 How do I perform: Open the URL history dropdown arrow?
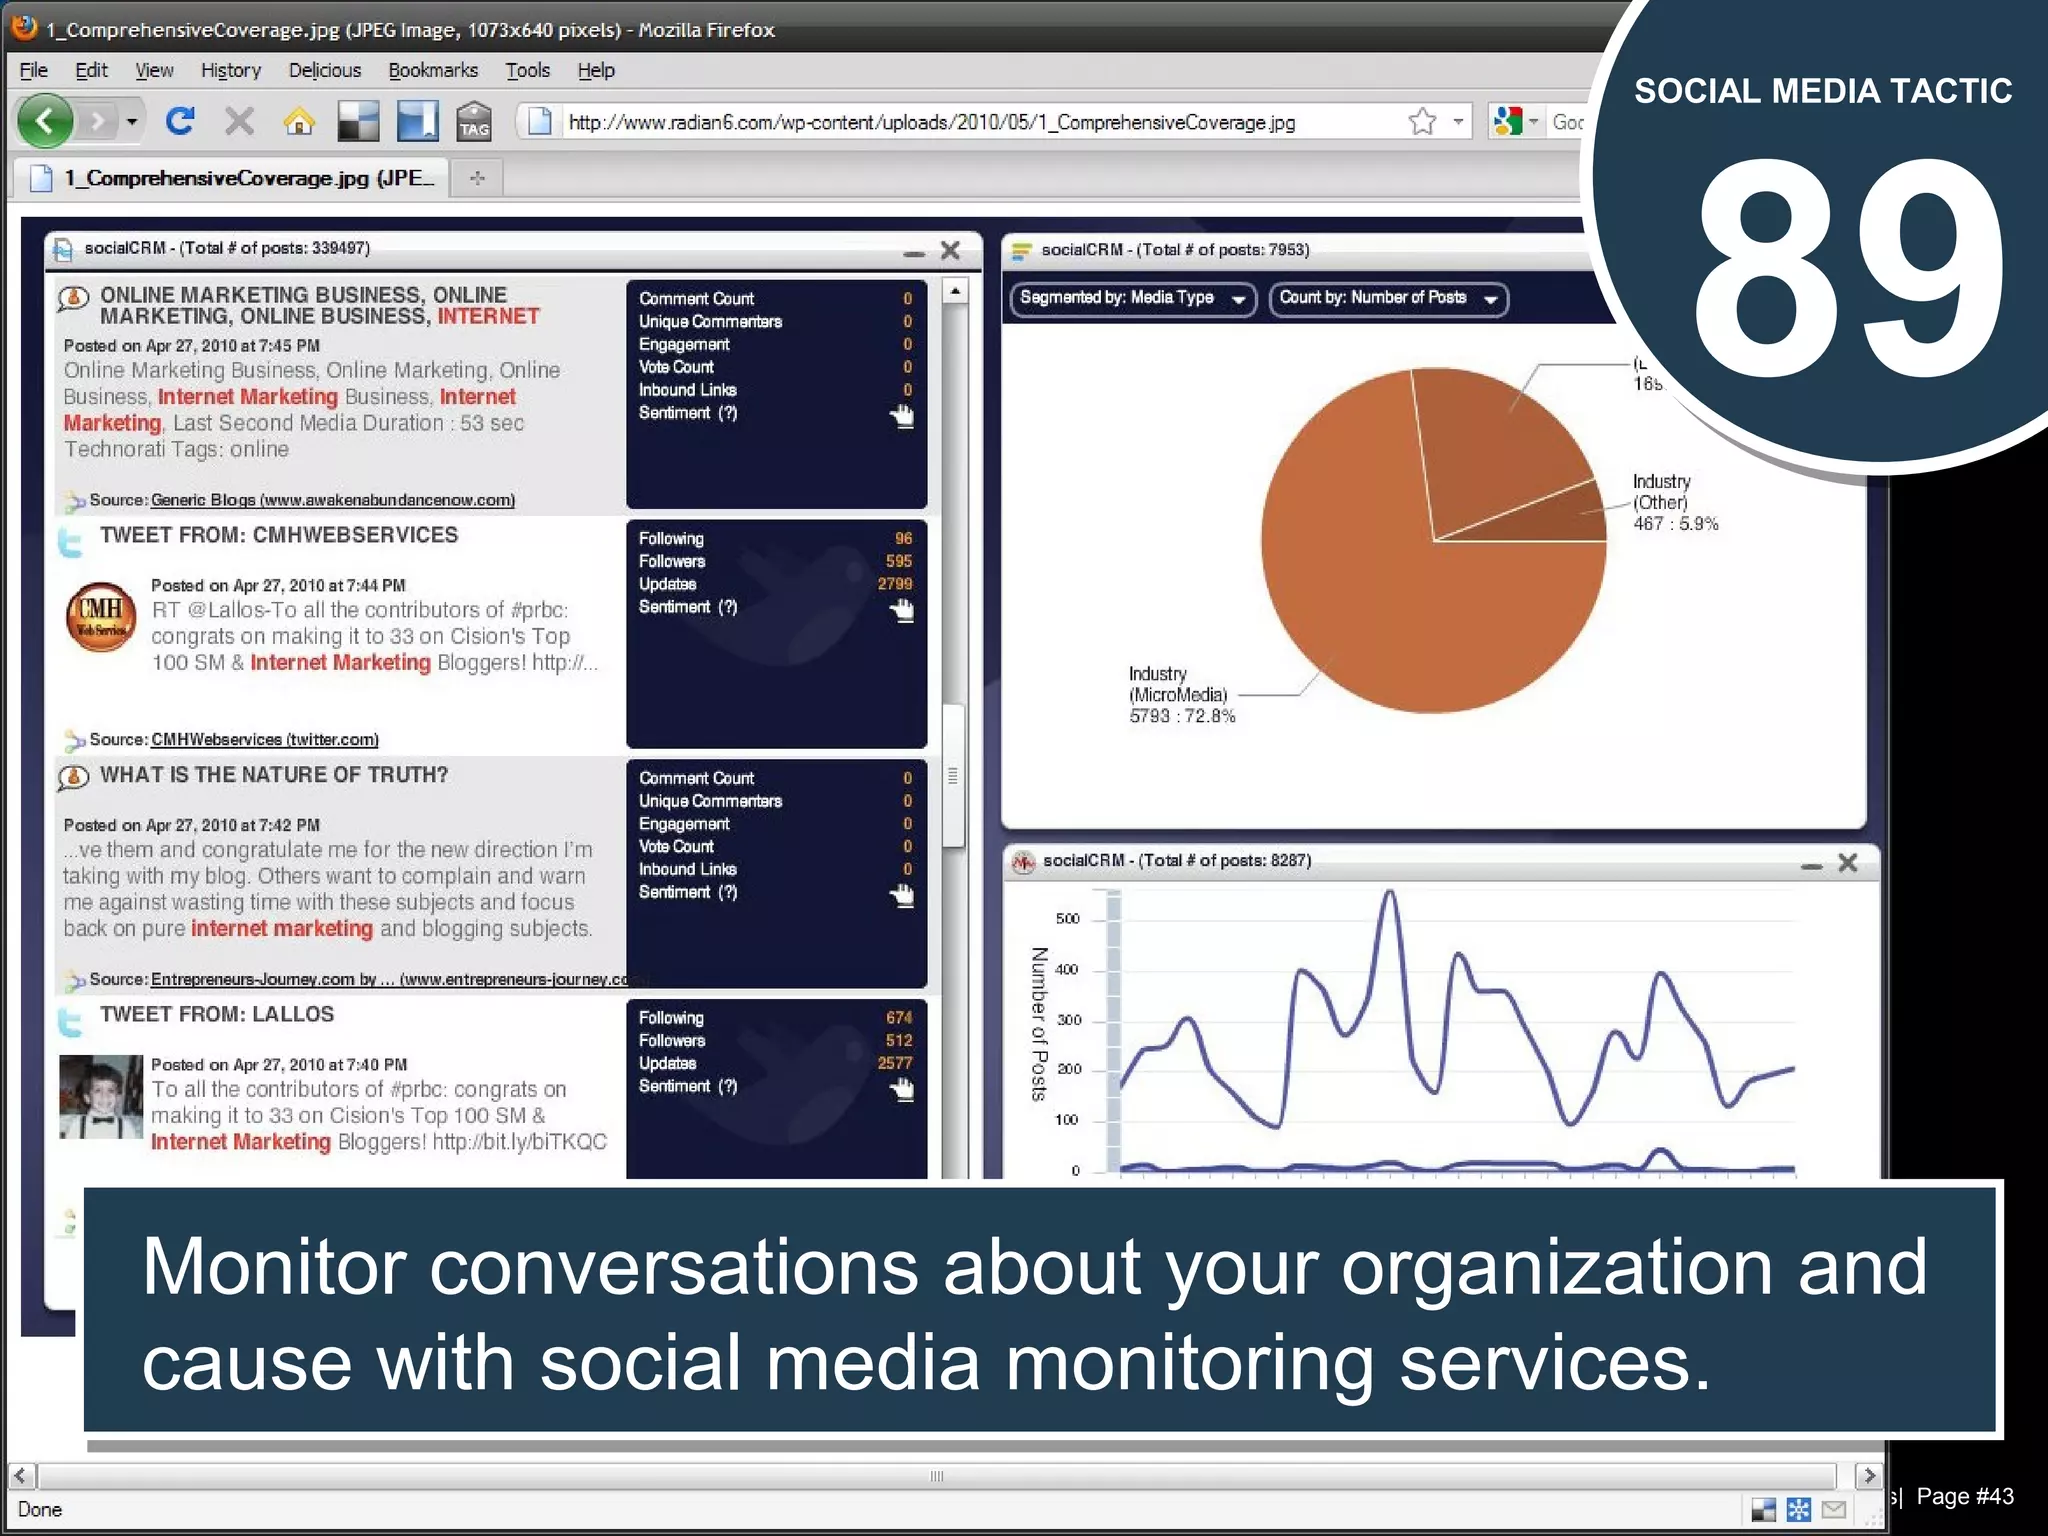tap(1458, 122)
